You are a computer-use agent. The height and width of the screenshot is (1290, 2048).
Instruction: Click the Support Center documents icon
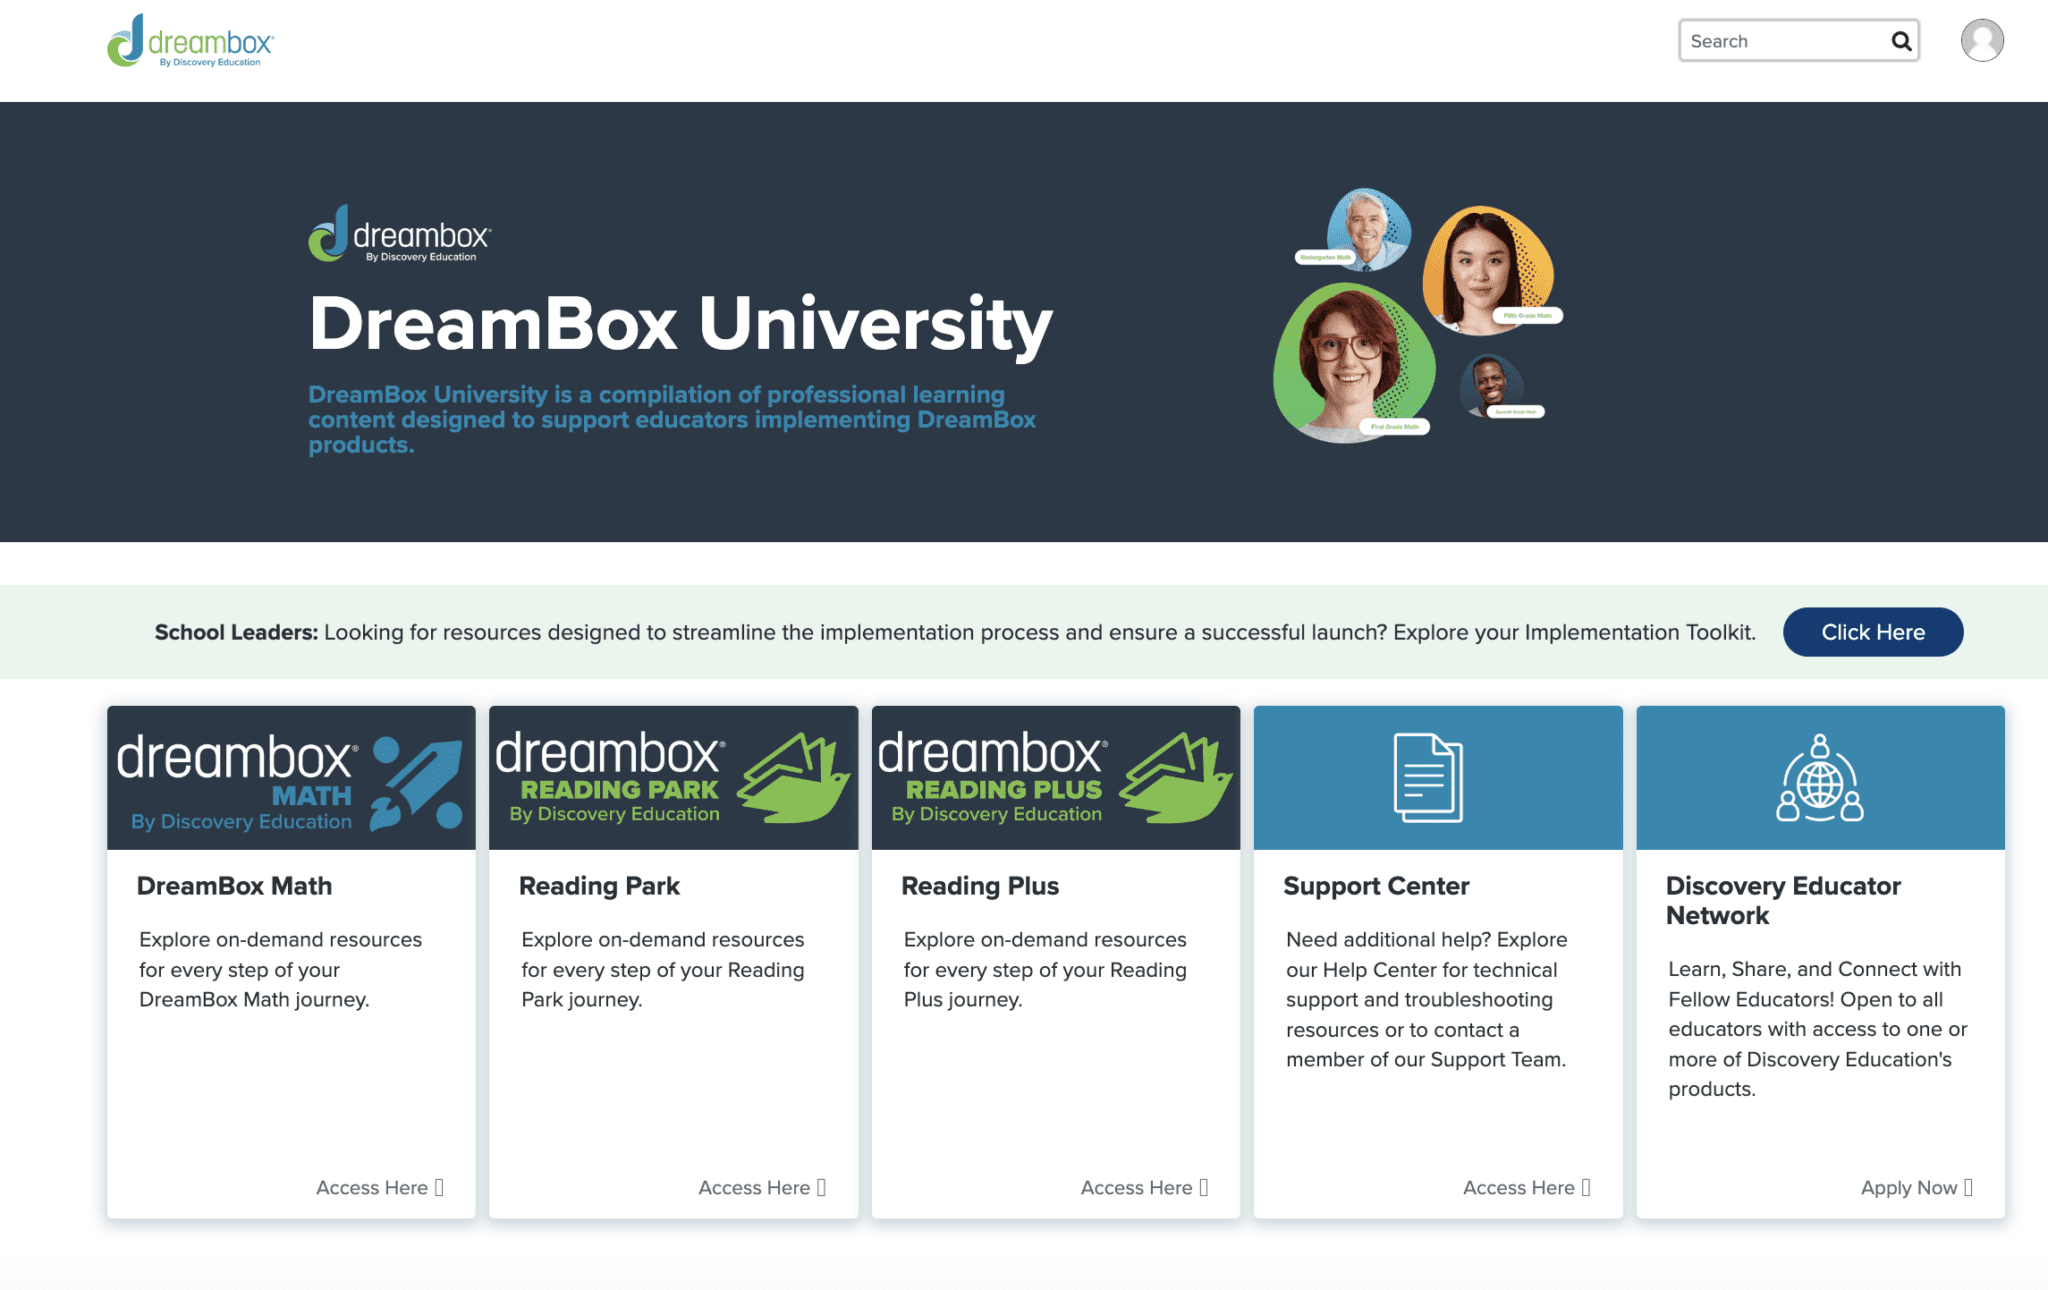click(x=1429, y=778)
